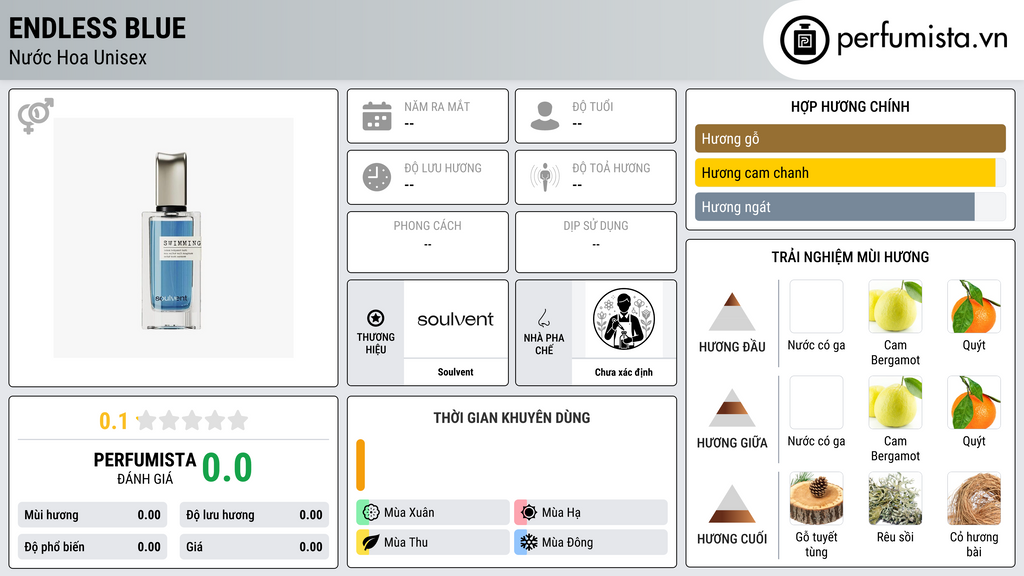Screen dimensions: 1024x576
Task: Open the perfumista.vn logo link
Action: point(894,39)
